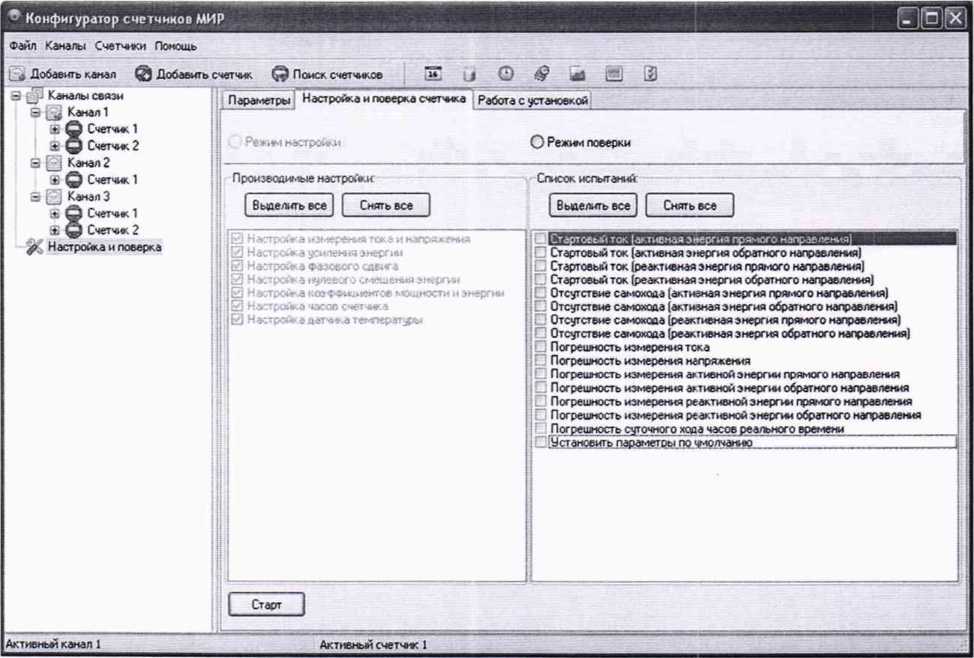This screenshot has width=974, height=658.
Task: Select Счетчик 1 meter icon under Канал 3
Action: [x=74, y=213]
